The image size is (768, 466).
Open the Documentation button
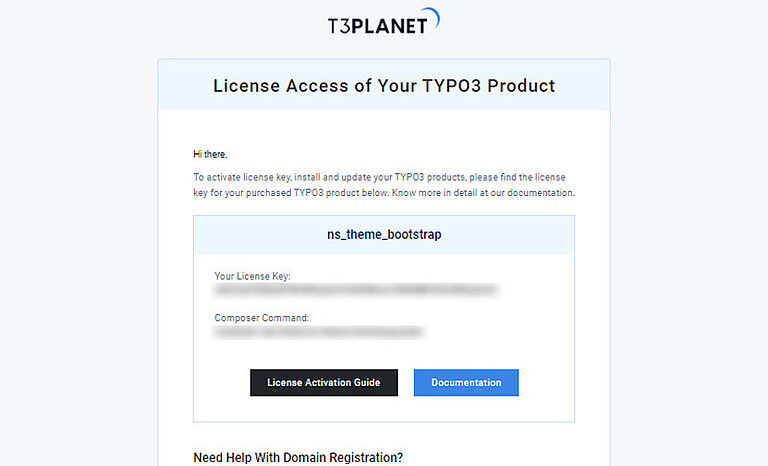(466, 383)
